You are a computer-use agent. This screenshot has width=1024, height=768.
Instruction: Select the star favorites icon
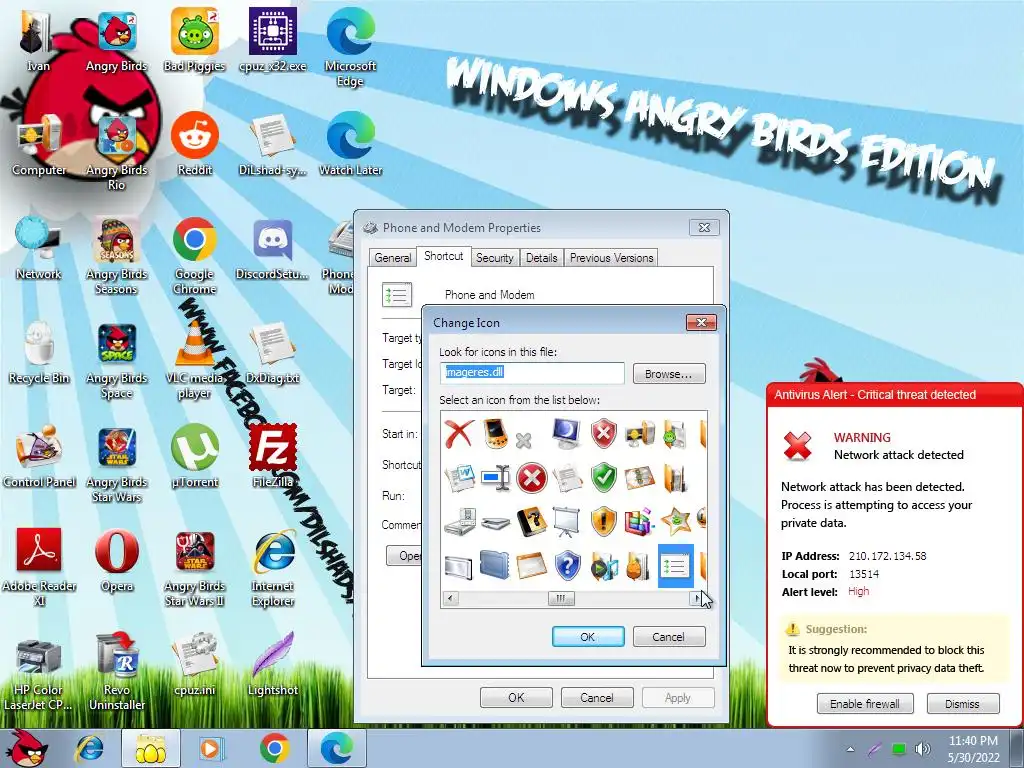point(675,522)
